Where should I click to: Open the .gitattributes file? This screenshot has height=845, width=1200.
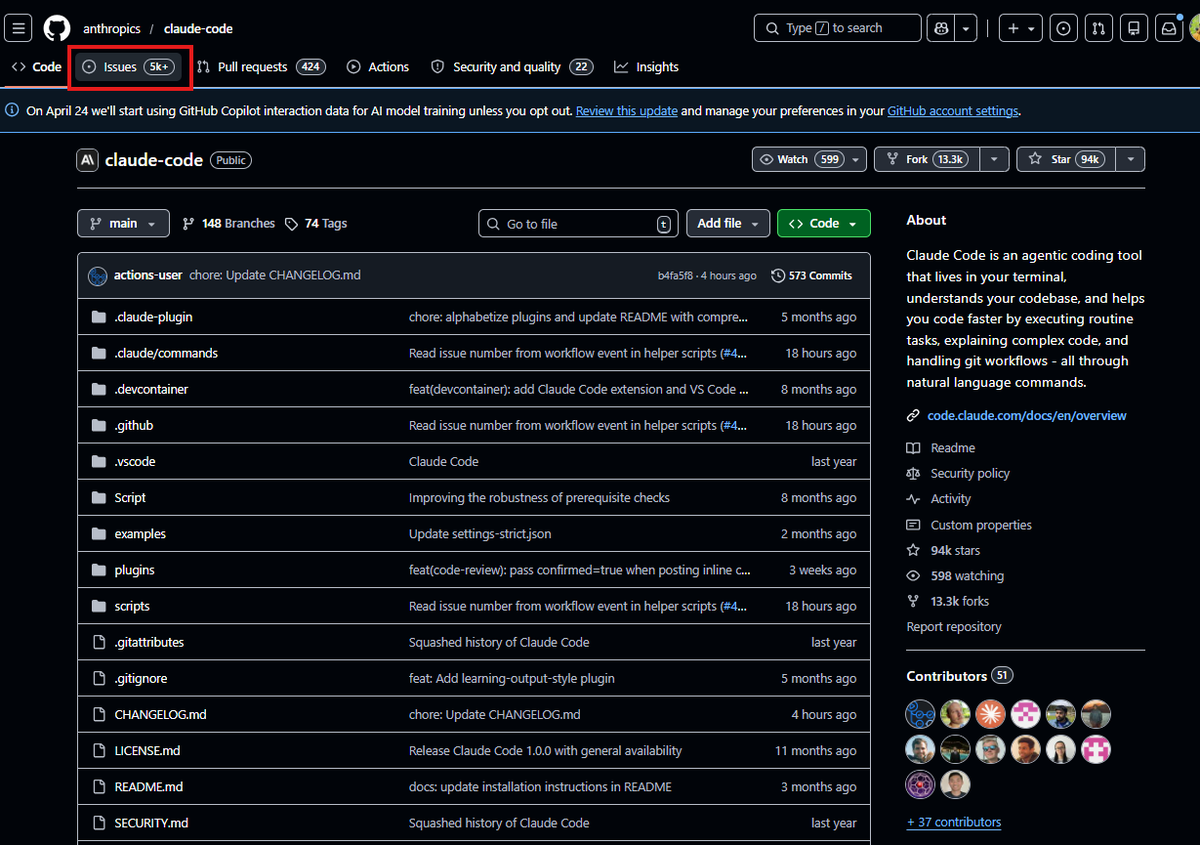[149, 642]
